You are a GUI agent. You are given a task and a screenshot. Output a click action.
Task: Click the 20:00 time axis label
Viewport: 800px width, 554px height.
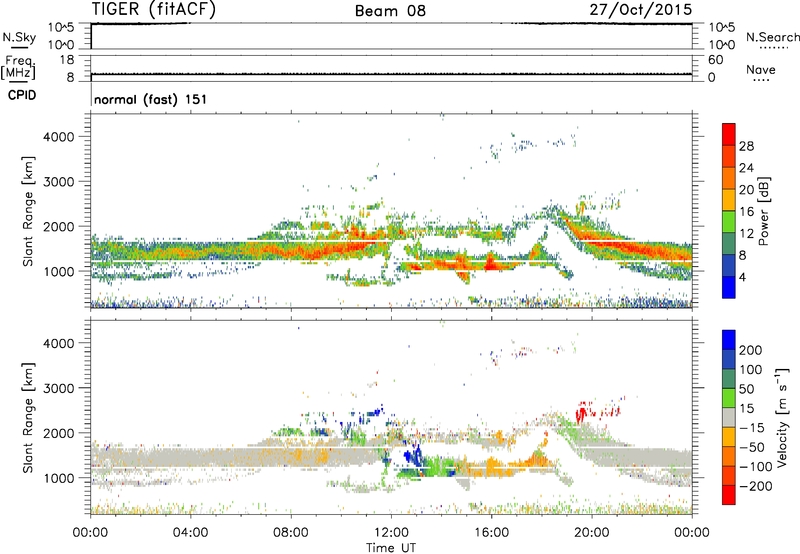(x=591, y=533)
